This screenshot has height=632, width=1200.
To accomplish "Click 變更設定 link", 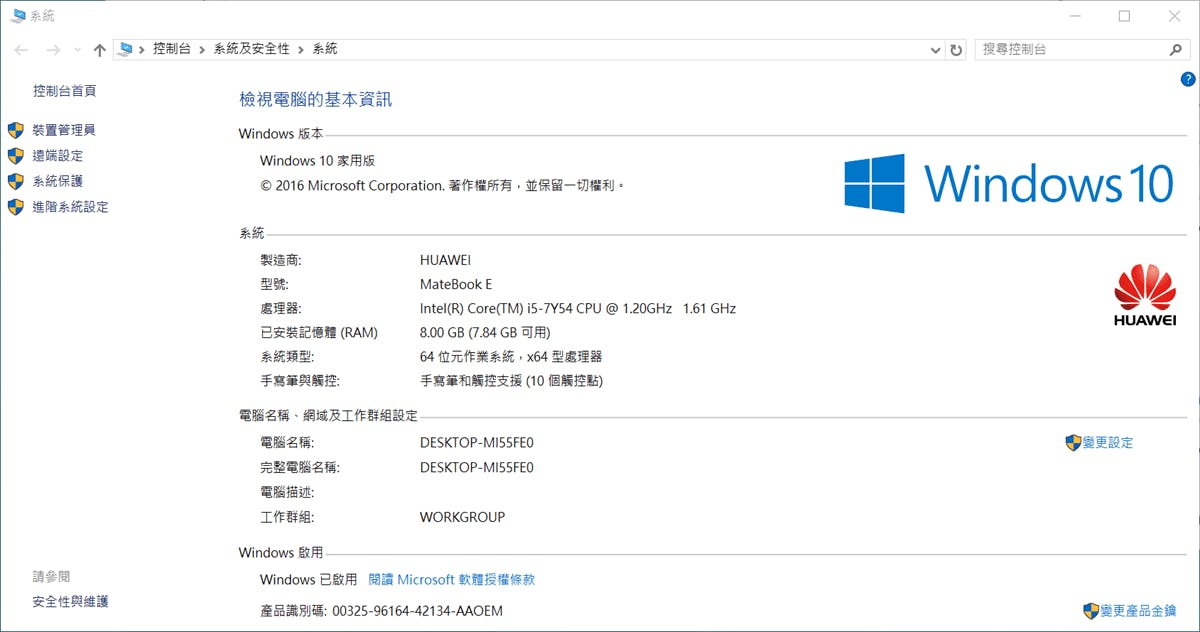I will coord(1108,442).
